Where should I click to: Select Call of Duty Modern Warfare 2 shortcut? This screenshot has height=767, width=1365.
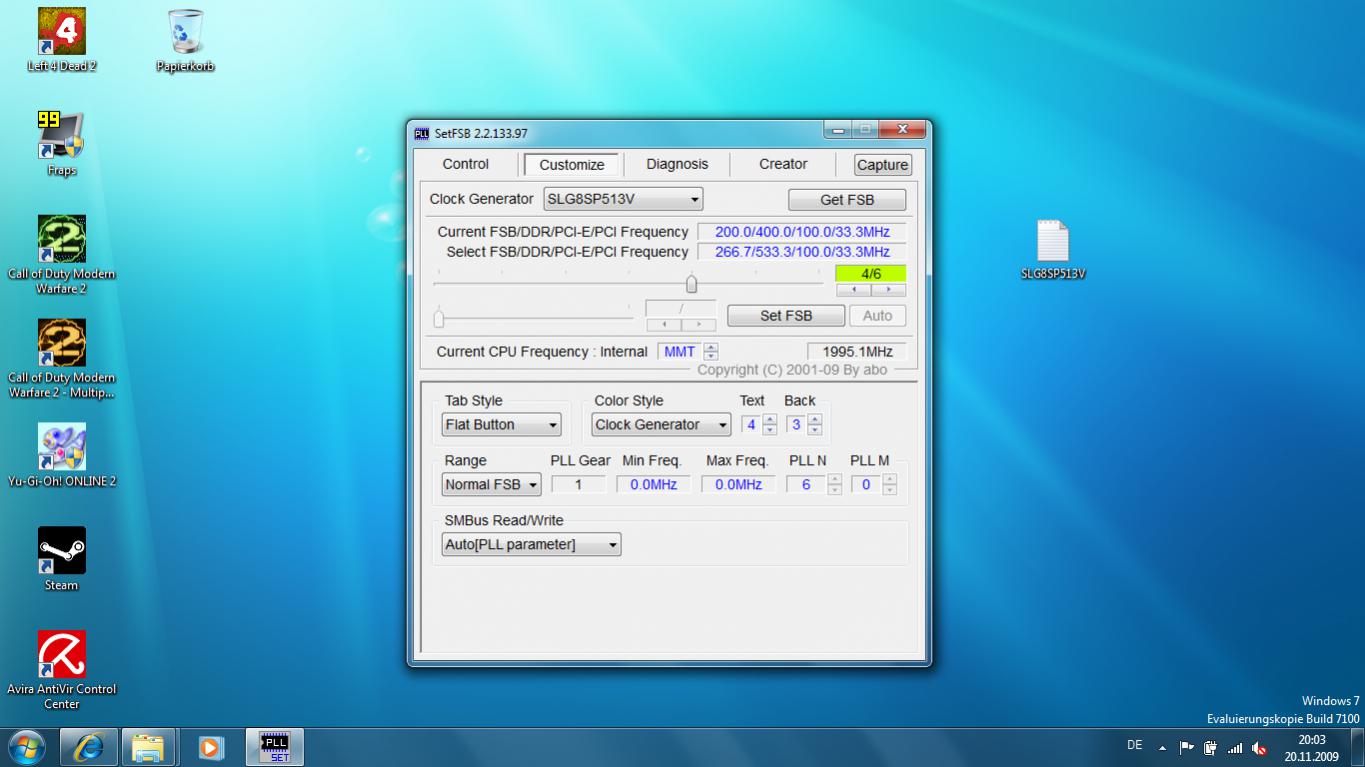(x=62, y=254)
